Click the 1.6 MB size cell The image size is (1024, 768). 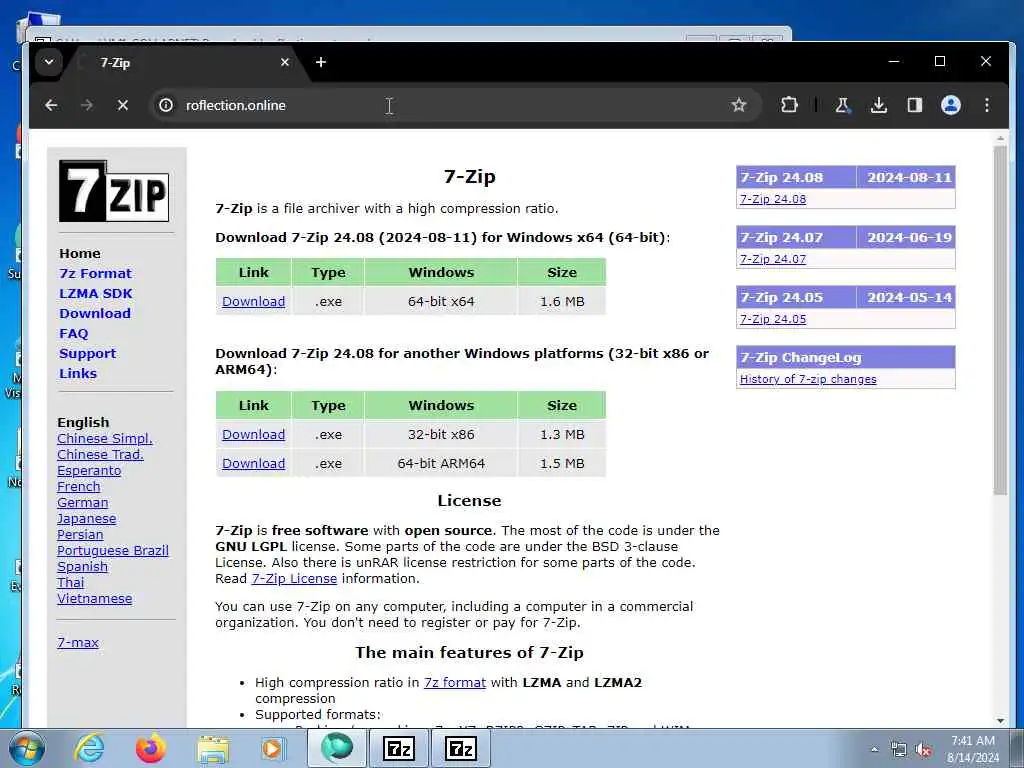coord(562,302)
